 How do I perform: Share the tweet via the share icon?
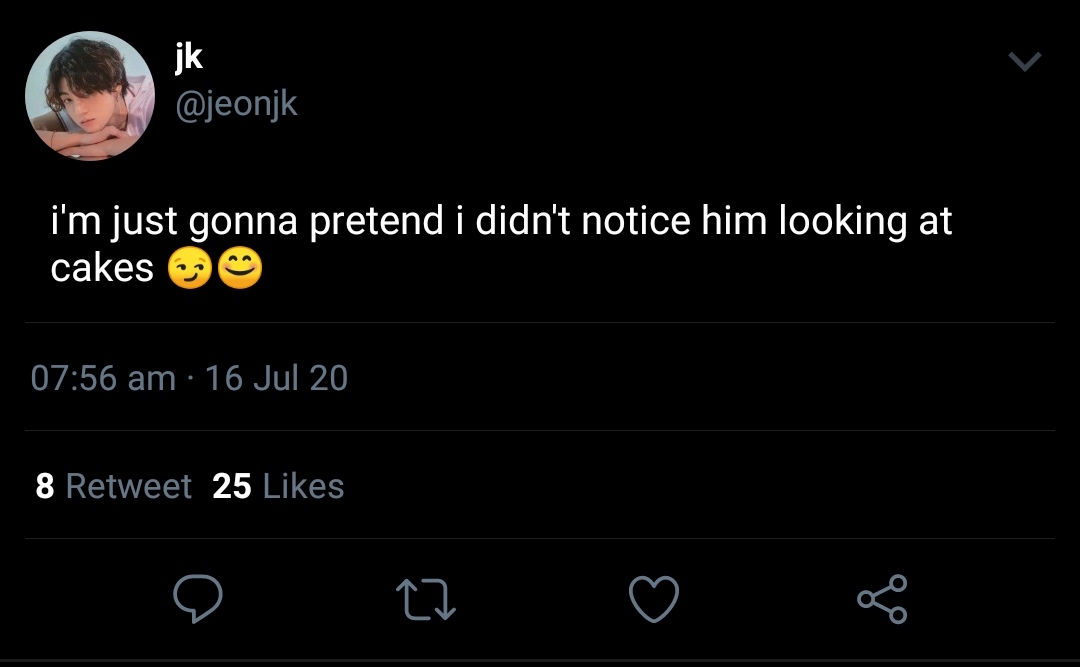coord(882,599)
